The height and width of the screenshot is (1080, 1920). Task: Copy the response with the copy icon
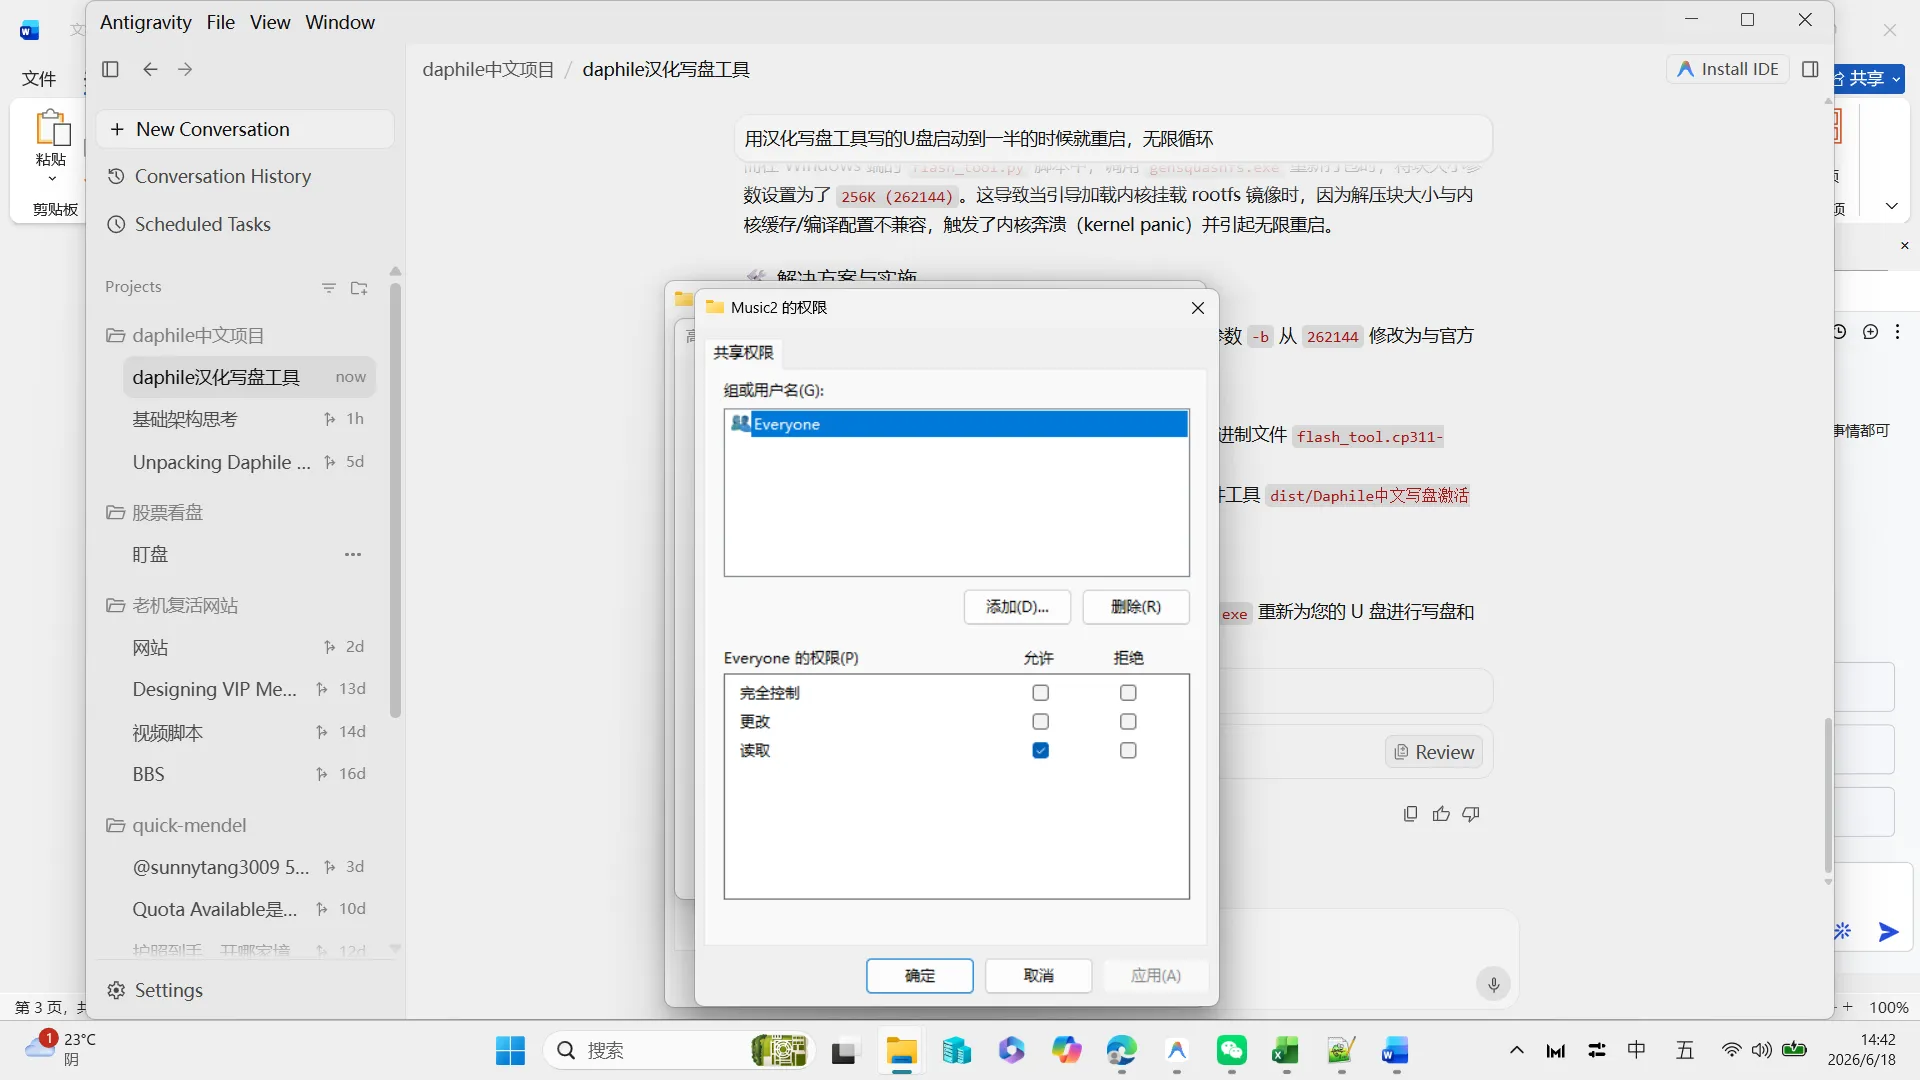1410,814
